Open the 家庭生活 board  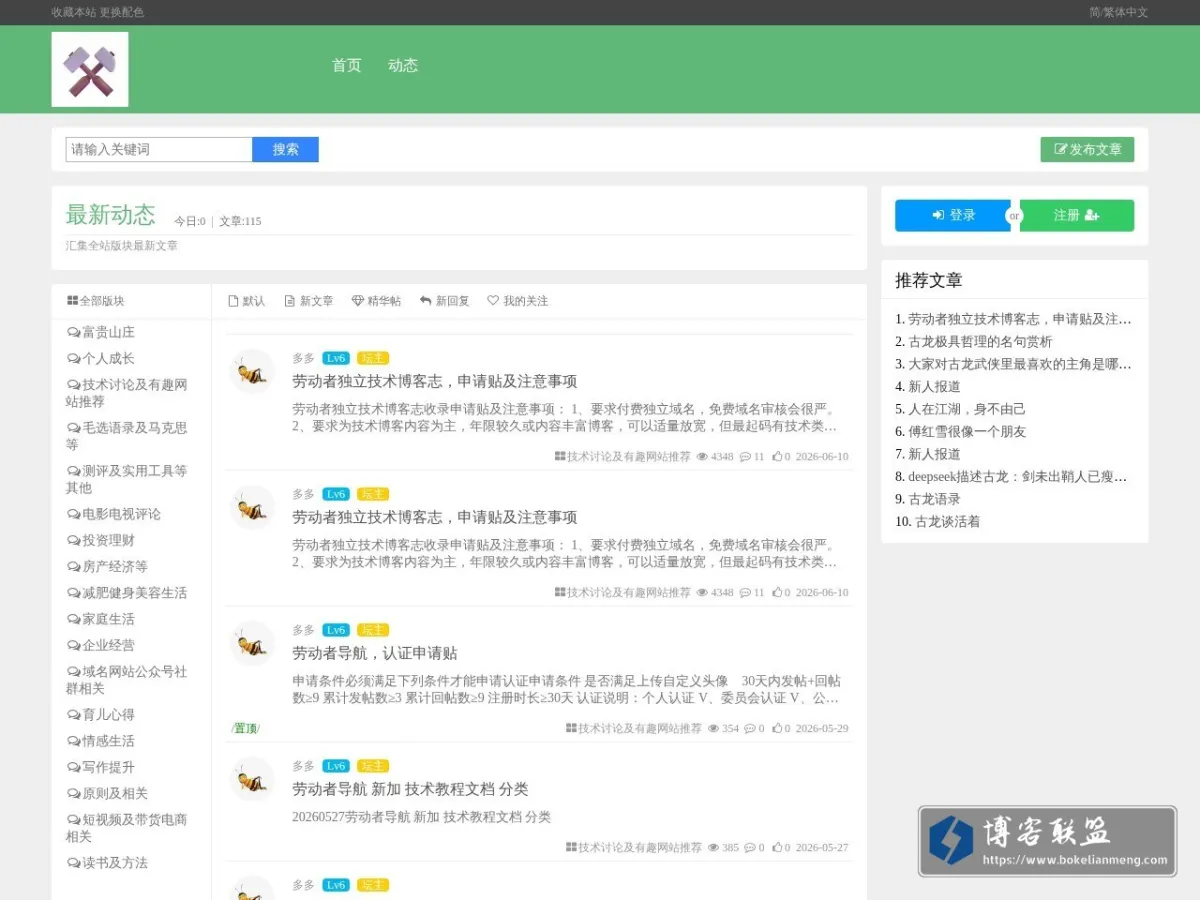[101, 619]
